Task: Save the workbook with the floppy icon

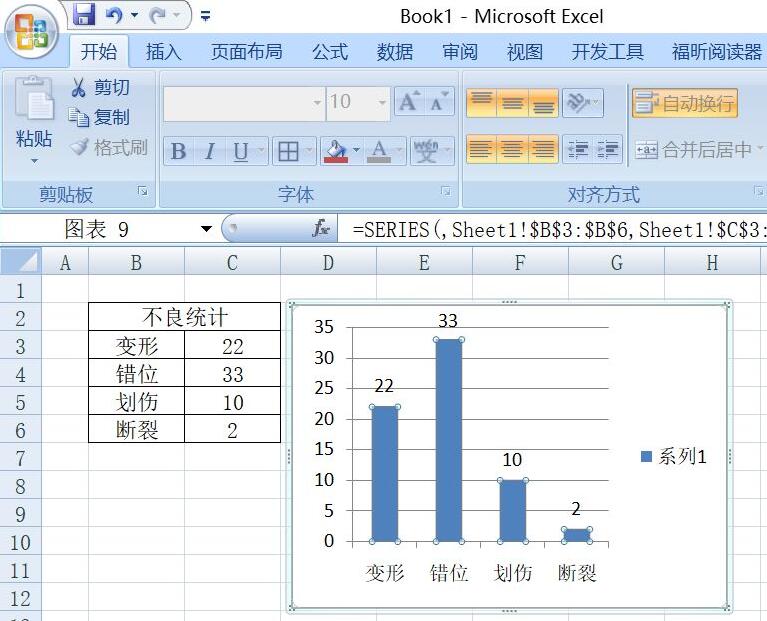Action: tap(84, 14)
